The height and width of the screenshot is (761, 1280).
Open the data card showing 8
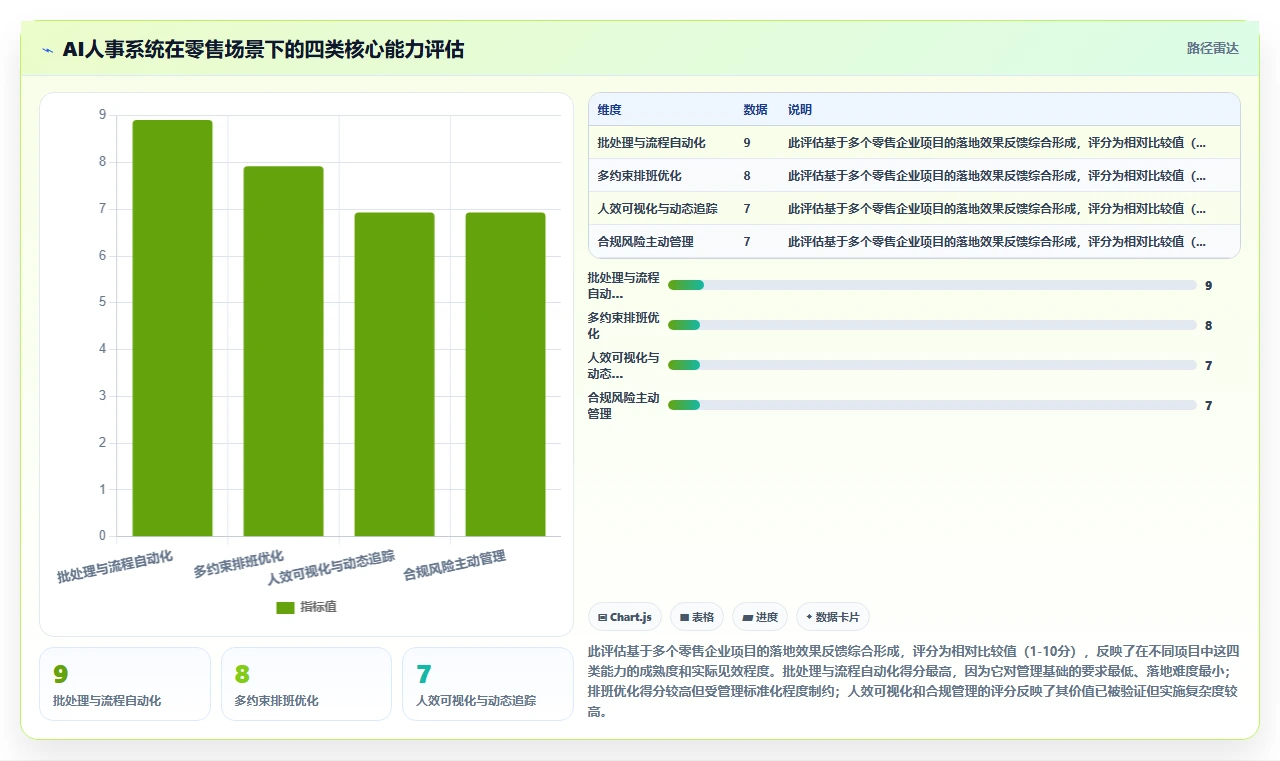coord(306,684)
